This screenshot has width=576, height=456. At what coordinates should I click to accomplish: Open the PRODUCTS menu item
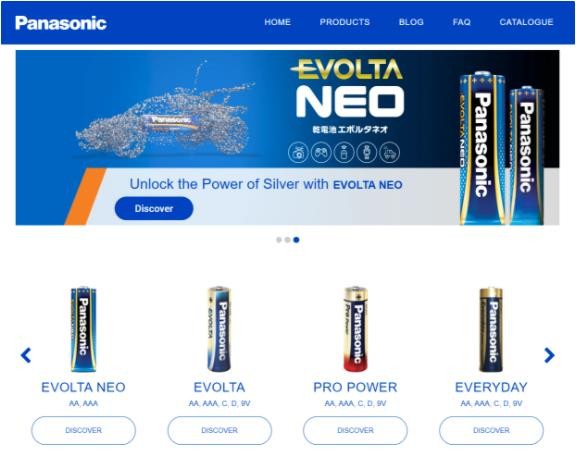[345, 22]
